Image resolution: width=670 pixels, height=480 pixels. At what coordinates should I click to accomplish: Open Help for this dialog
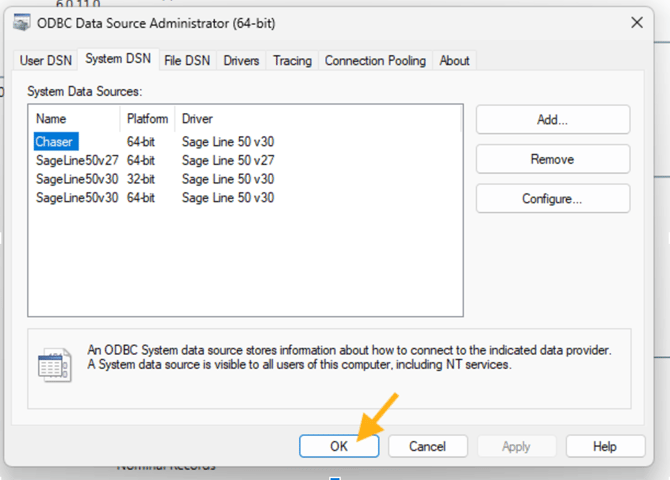tap(604, 446)
